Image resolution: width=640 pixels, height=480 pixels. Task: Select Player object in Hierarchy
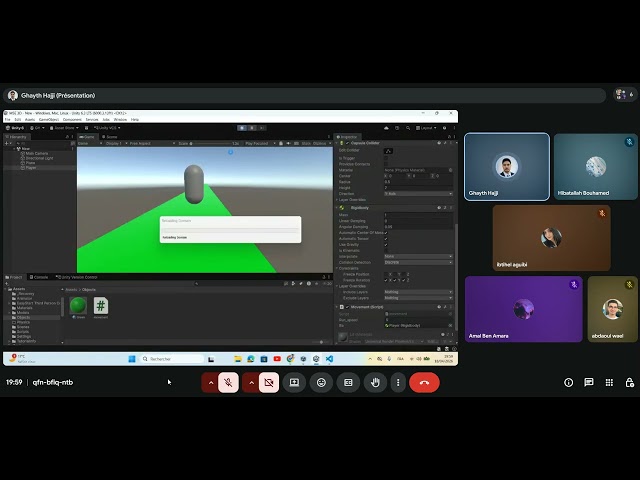(31, 167)
